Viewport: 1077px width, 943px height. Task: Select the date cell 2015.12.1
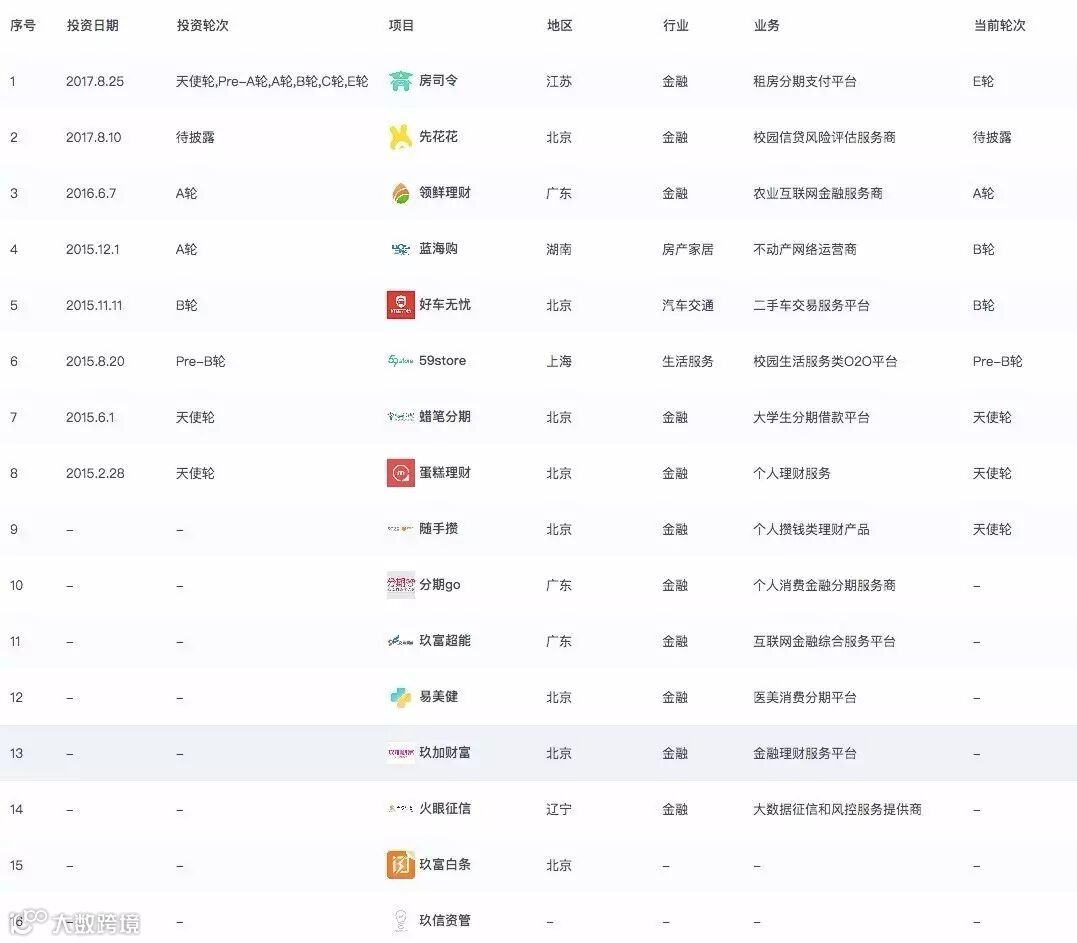[x=93, y=249]
